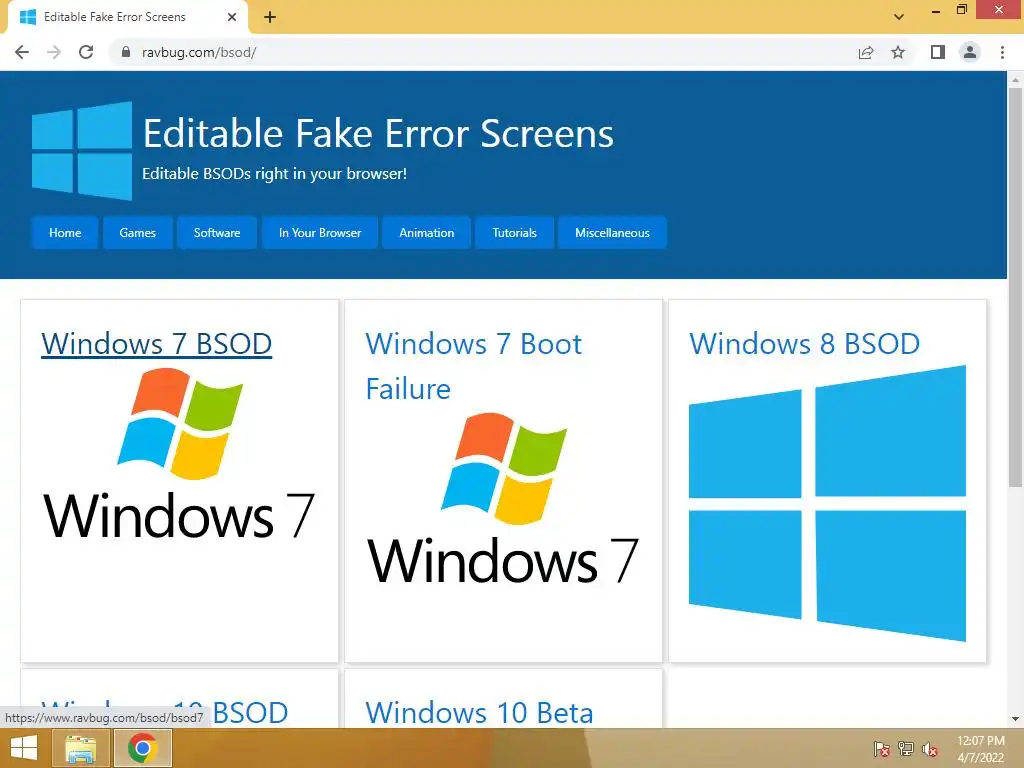Open the Games navigation item
The width and height of the screenshot is (1024, 768).
[138, 232]
